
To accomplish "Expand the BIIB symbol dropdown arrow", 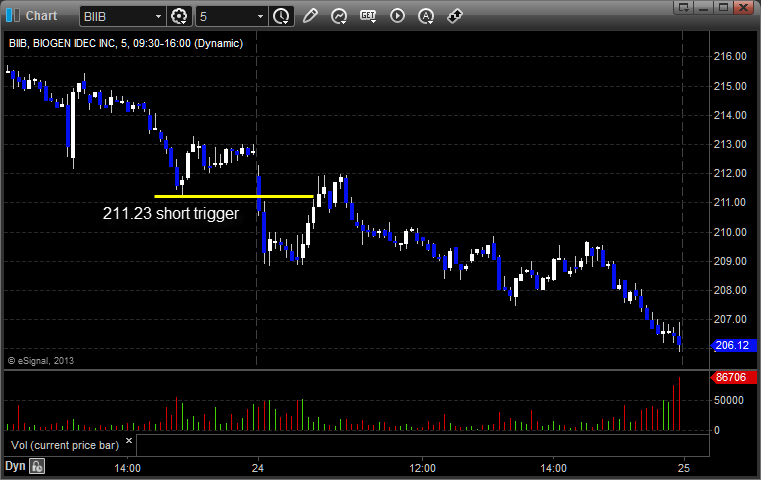I will tap(158, 17).
